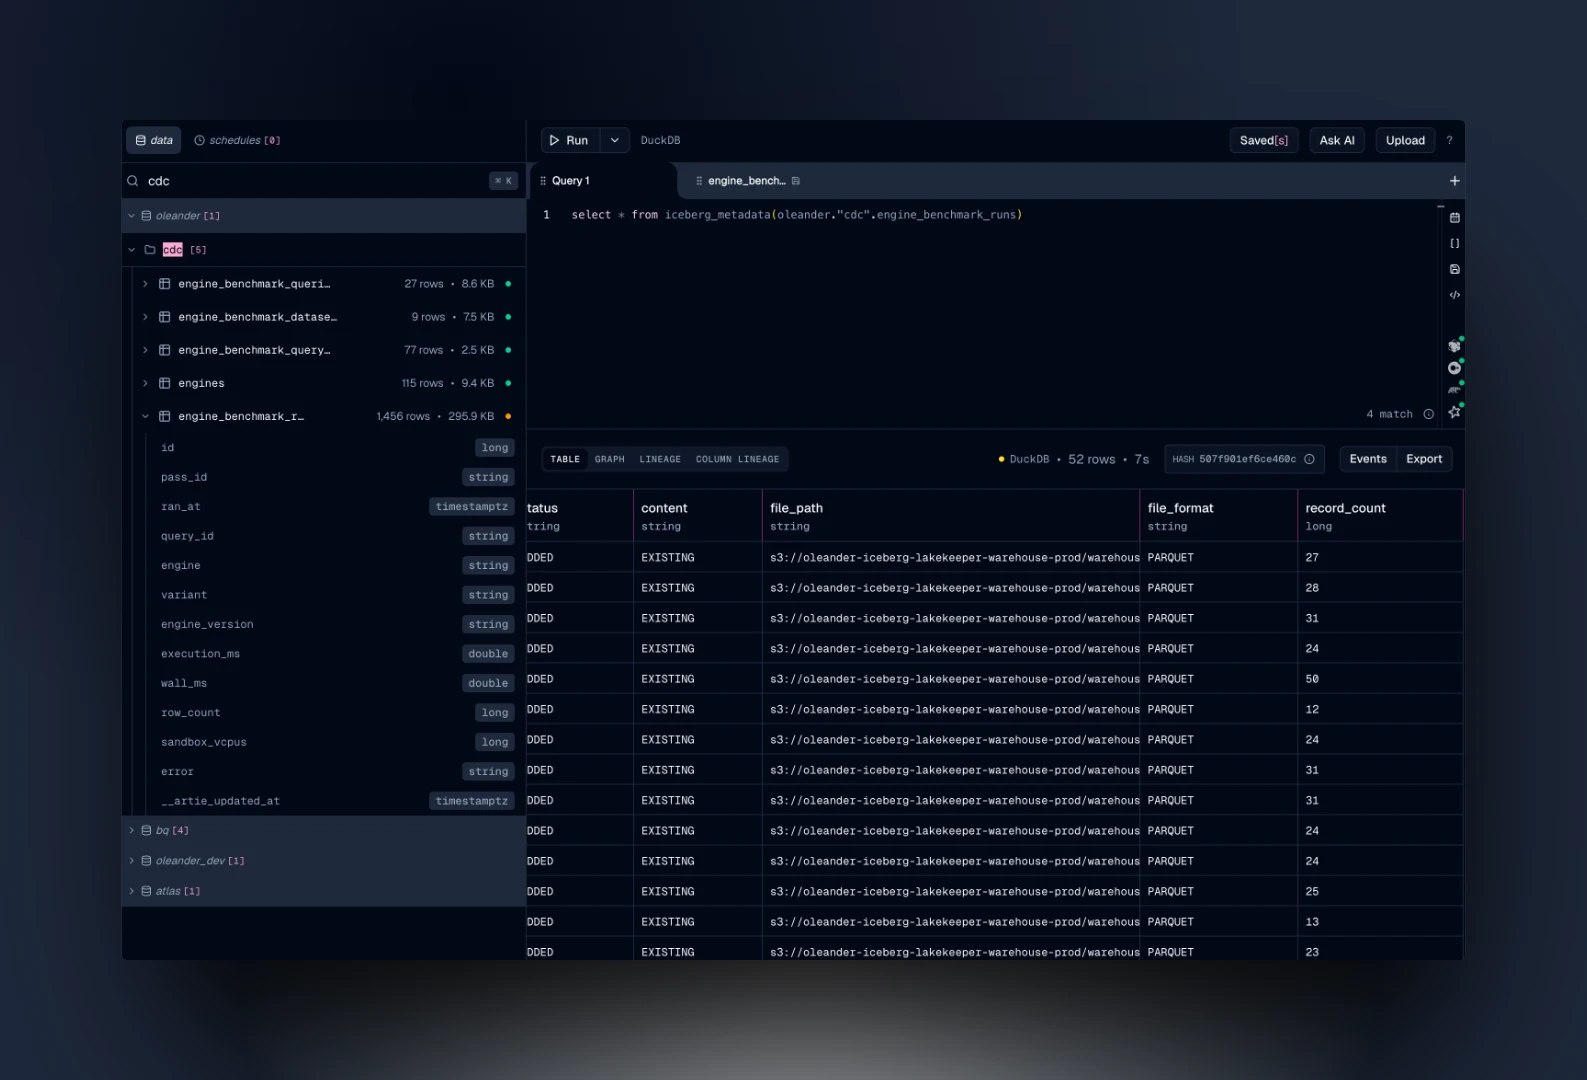Click the info icon next to 4 match
The image size is (1587, 1080).
click(x=1428, y=414)
